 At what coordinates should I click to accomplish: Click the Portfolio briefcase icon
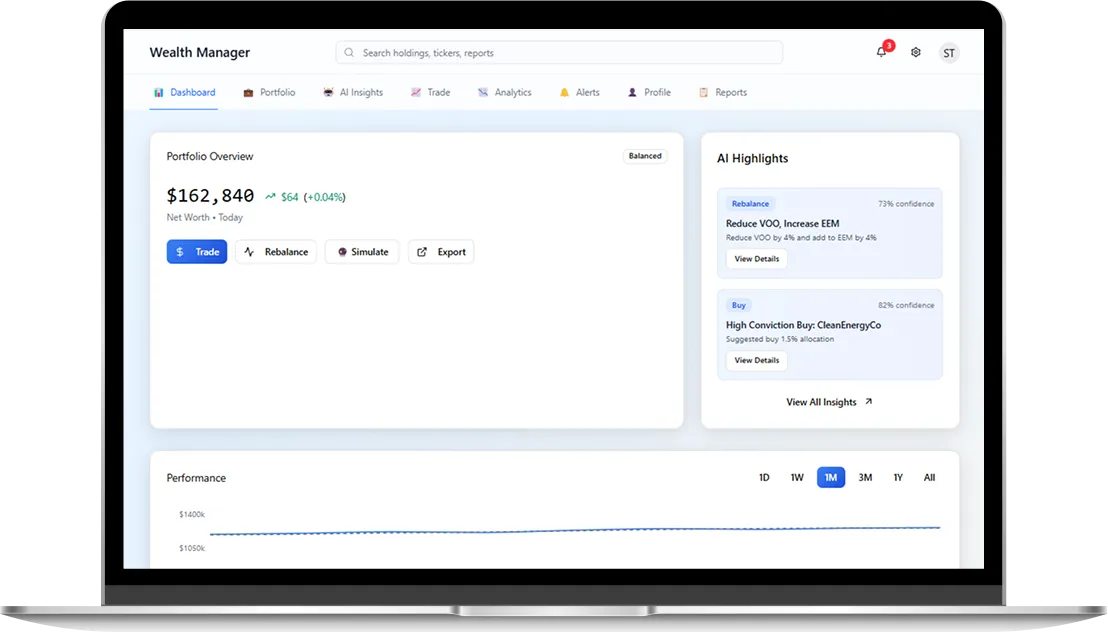[x=248, y=93]
